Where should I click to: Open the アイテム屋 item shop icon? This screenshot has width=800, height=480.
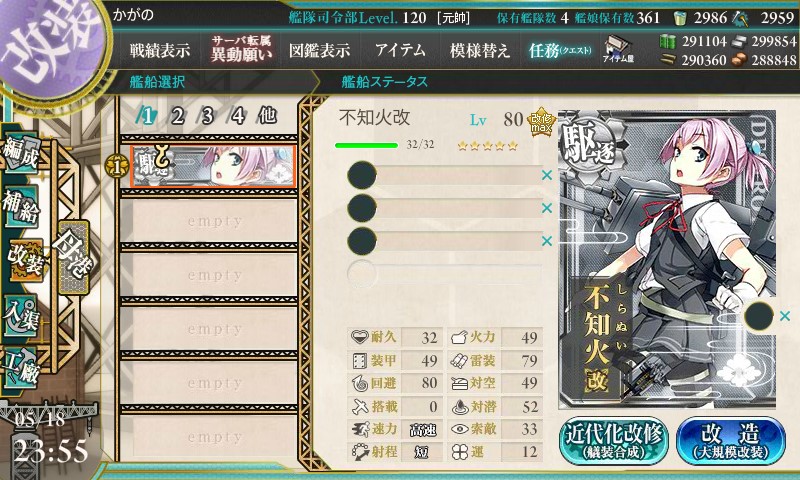pyautogui.click(x=618, y=49)
